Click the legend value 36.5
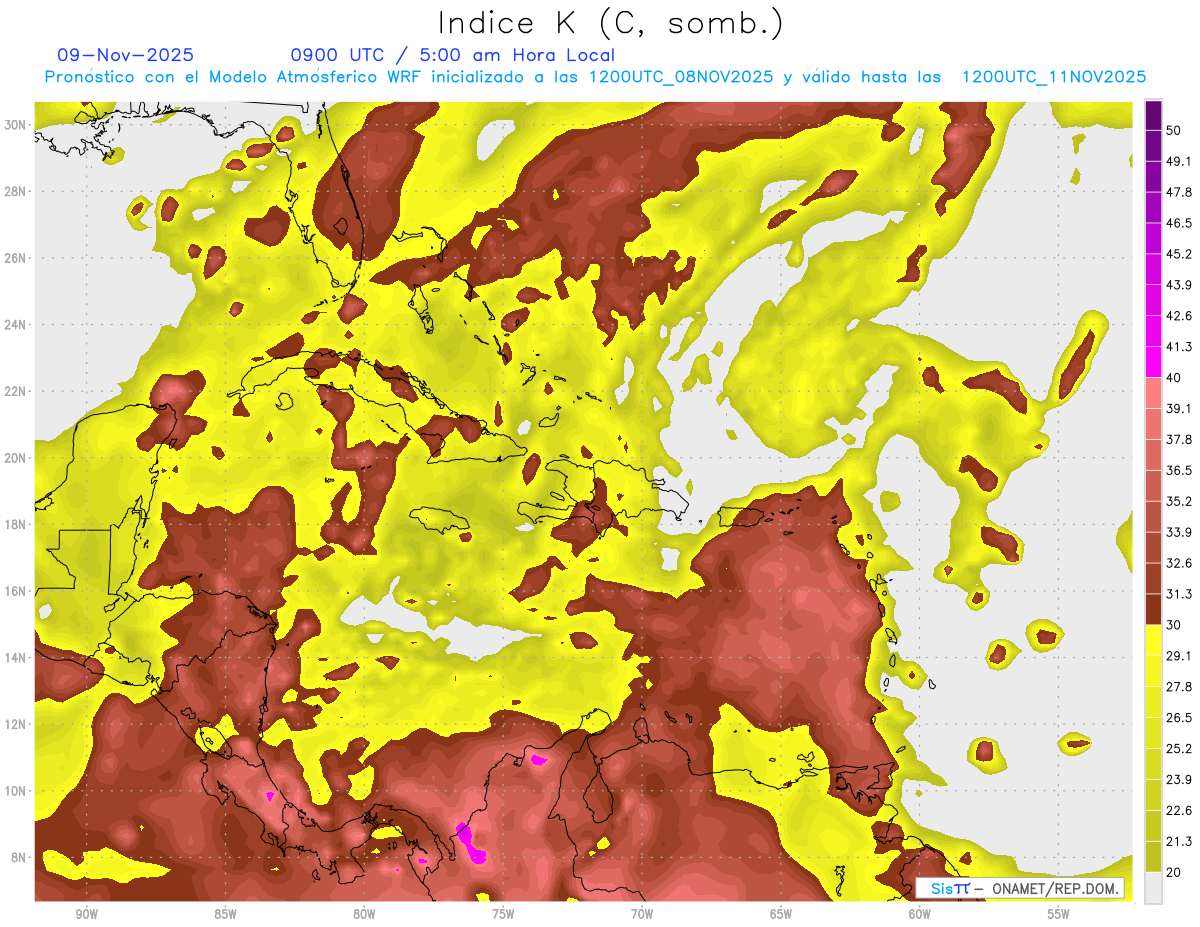1200x927 pixels. [x=1179, y=470]
